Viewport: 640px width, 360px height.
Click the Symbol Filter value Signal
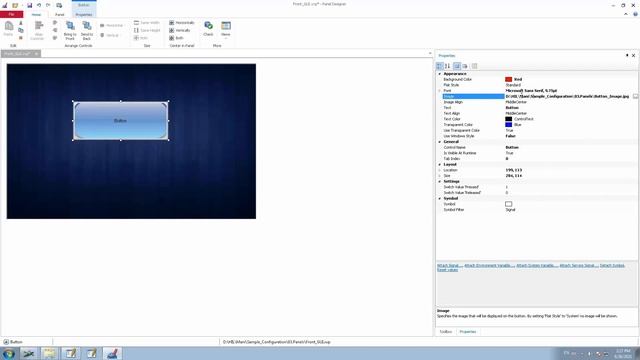click(x=510, y=210)
